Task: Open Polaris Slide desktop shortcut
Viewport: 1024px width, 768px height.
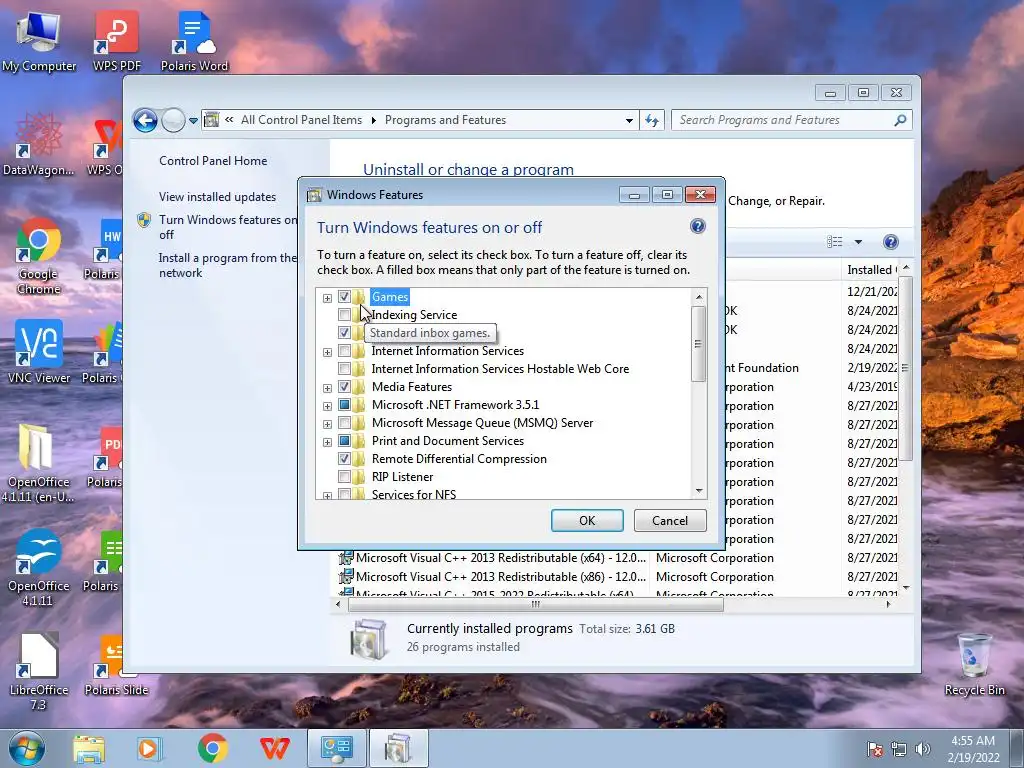Action: tap(116, 666)
